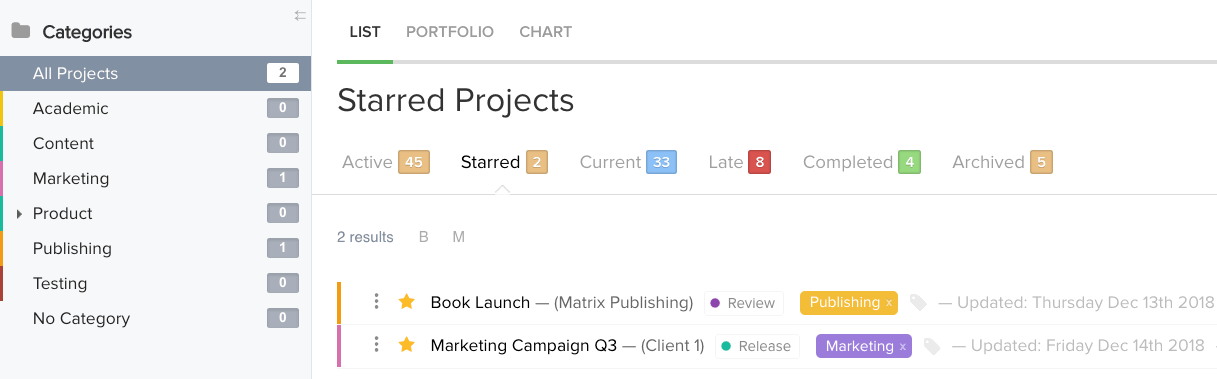Switch to the Chart view tab

pyautogui.click(x=546, y=32)
